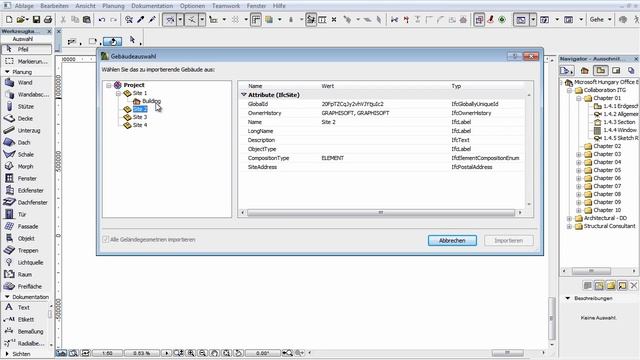Click the new document icon
The image size is (640, 360).
point(9,20)
